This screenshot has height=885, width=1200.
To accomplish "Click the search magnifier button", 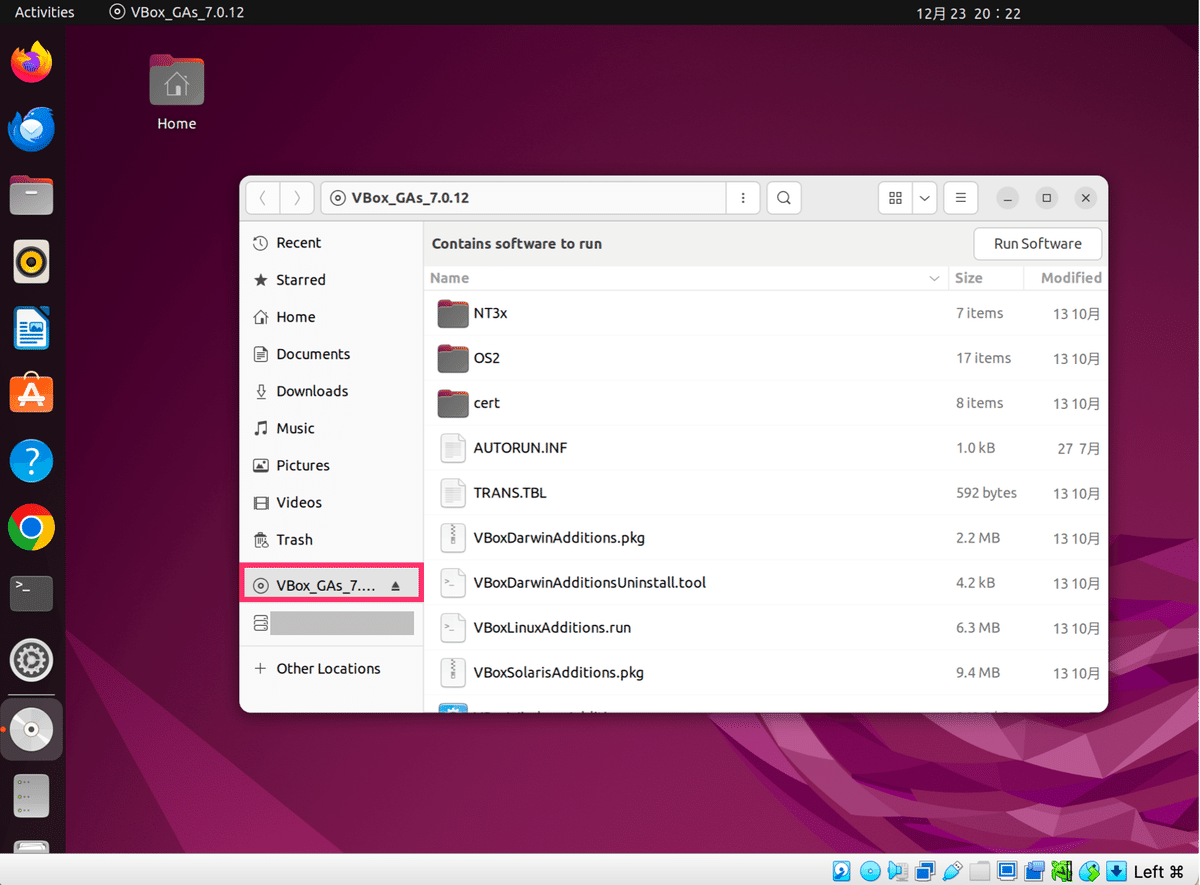I will click(x=784, y=198).
